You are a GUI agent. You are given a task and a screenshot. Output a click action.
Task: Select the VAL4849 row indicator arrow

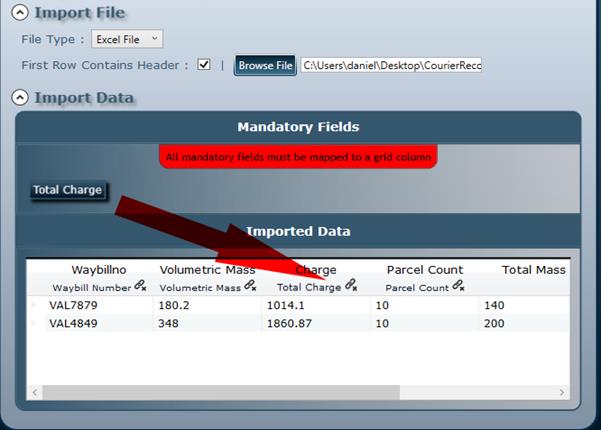pos(33,324)
